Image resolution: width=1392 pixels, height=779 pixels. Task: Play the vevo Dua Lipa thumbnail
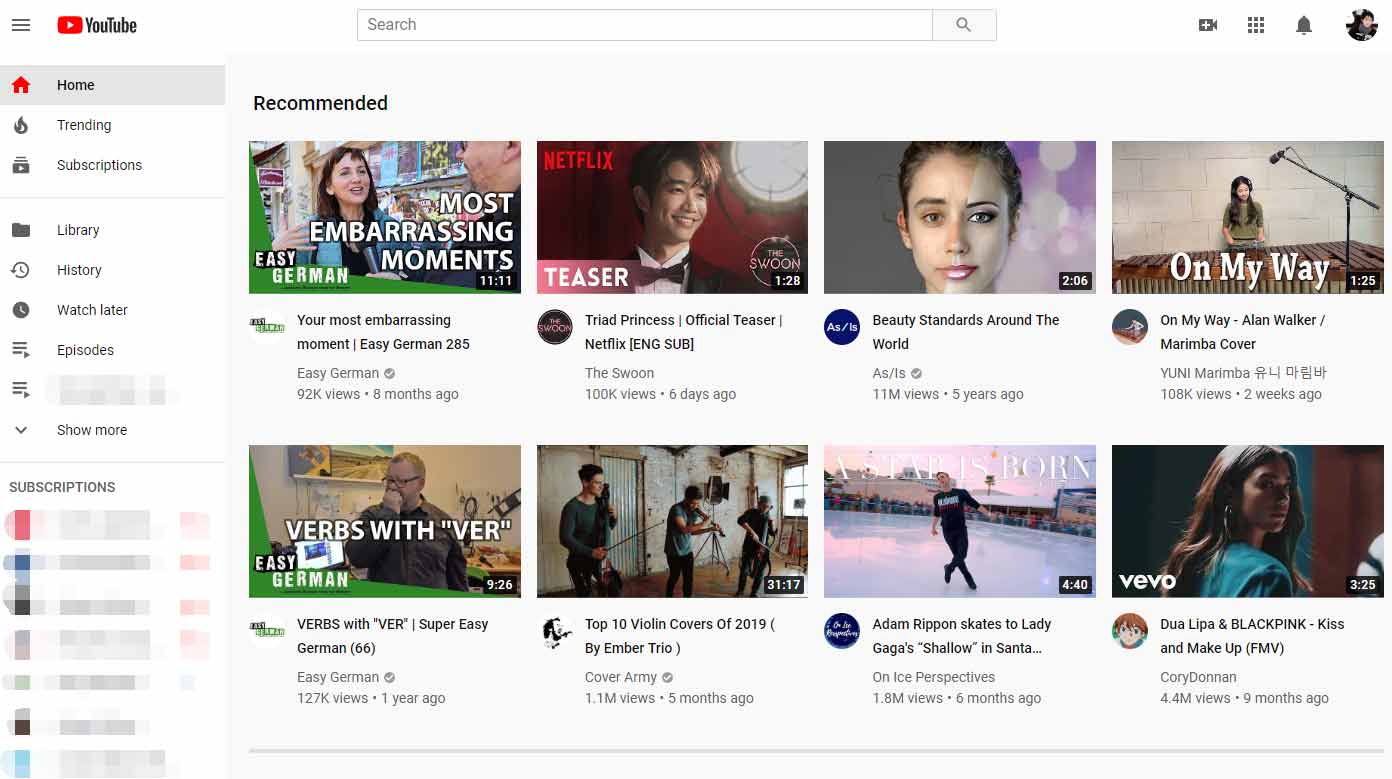click(x=1248, y=521)
